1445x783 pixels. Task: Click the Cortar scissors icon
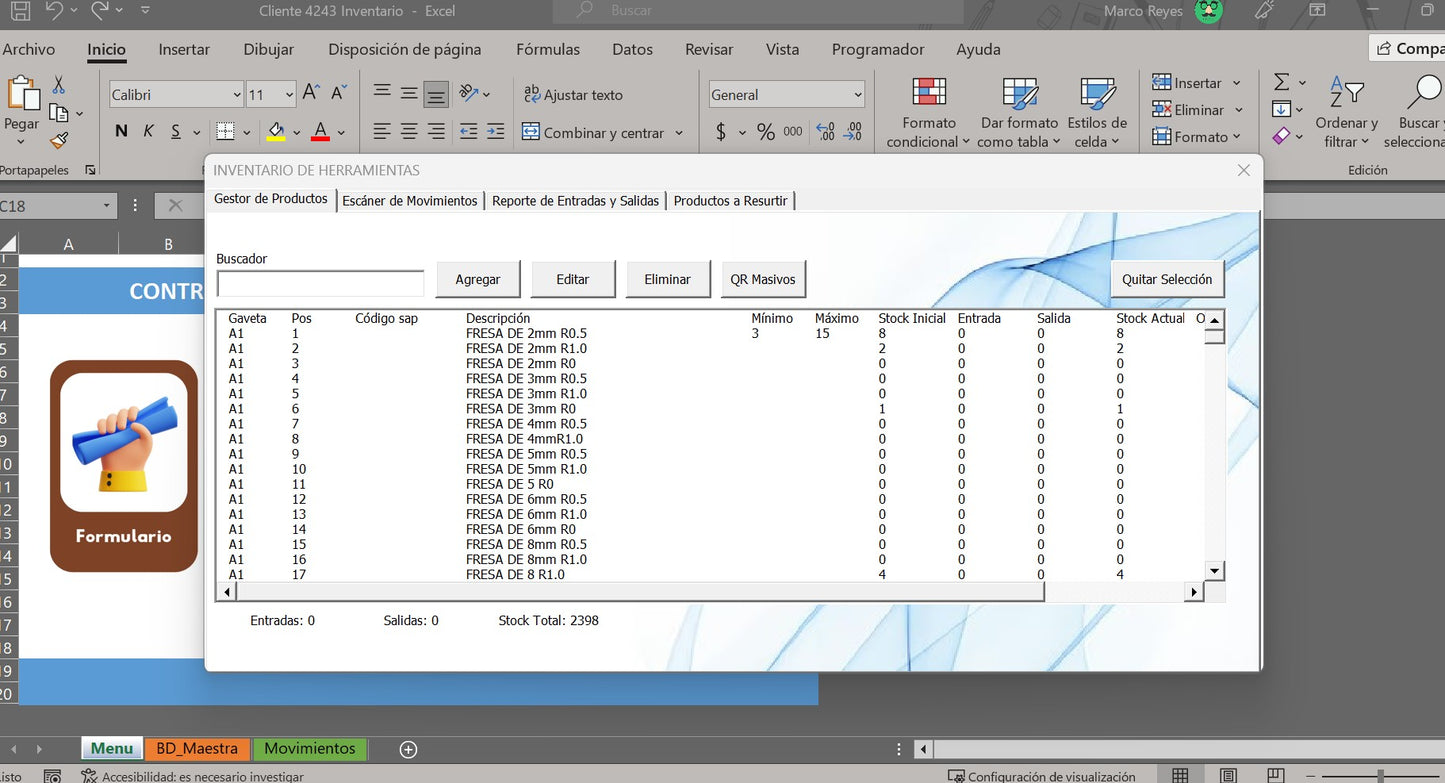point(58,85)
